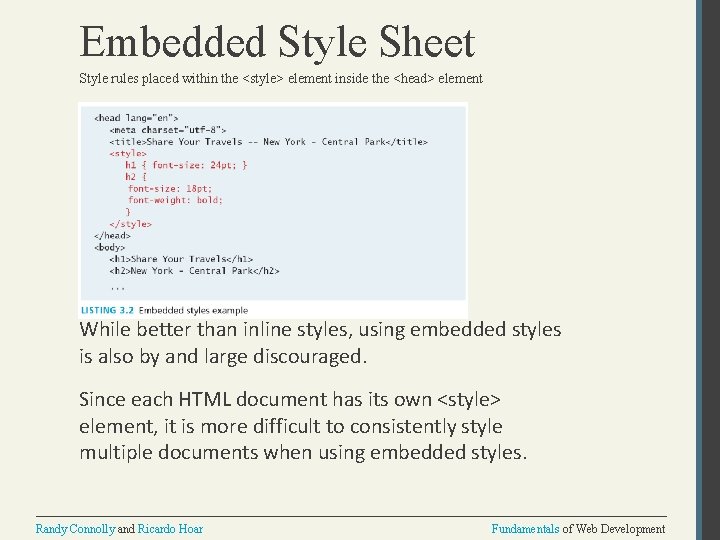This screenshot has height=540, width=720.
Task: Click the <head lang="en"> code line
Action: (136, 118)
